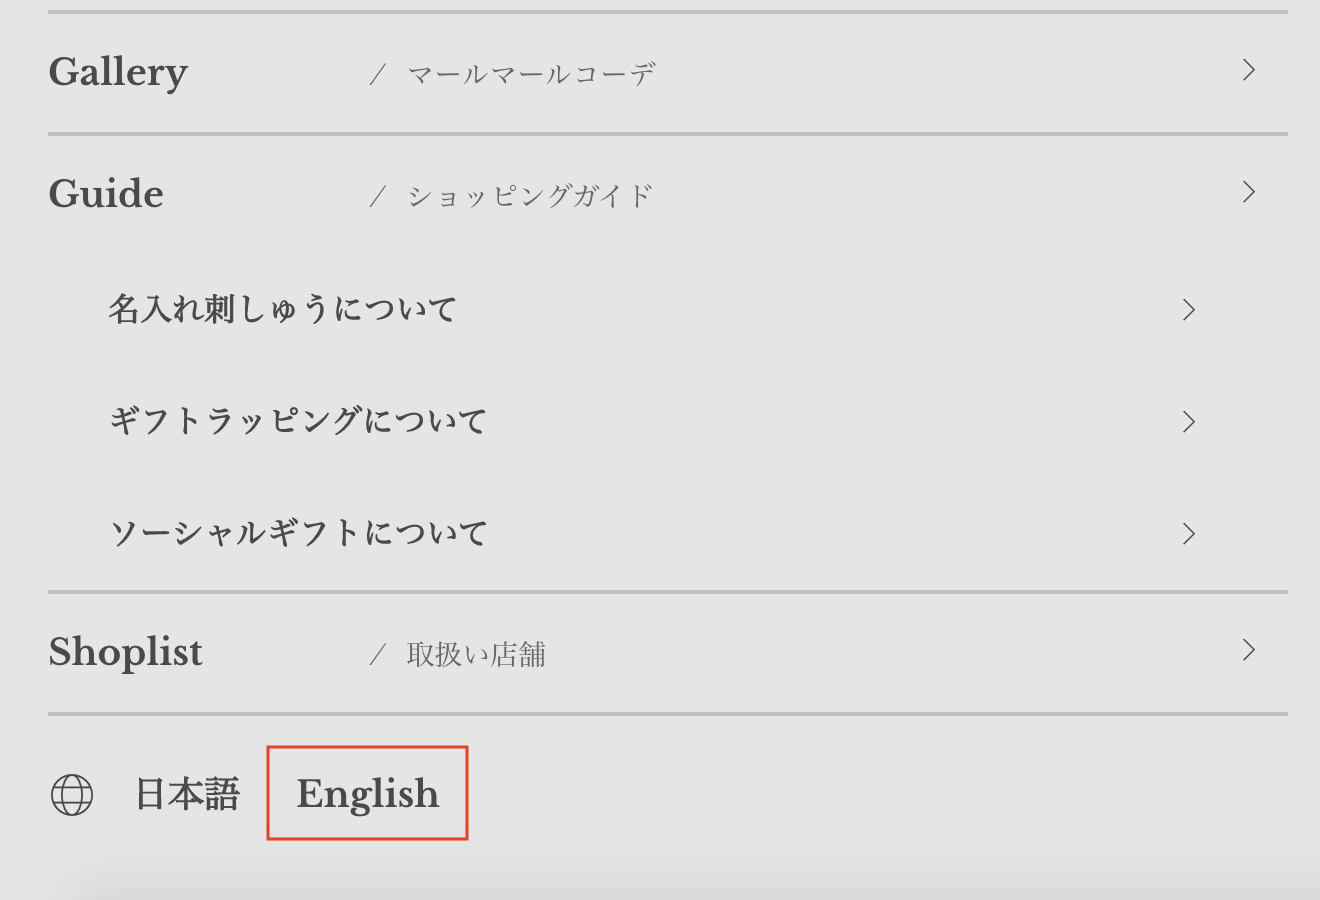Expand the Gallery section chevron
Viewport: 1320px width, 900px height.
click(1248, 71)
